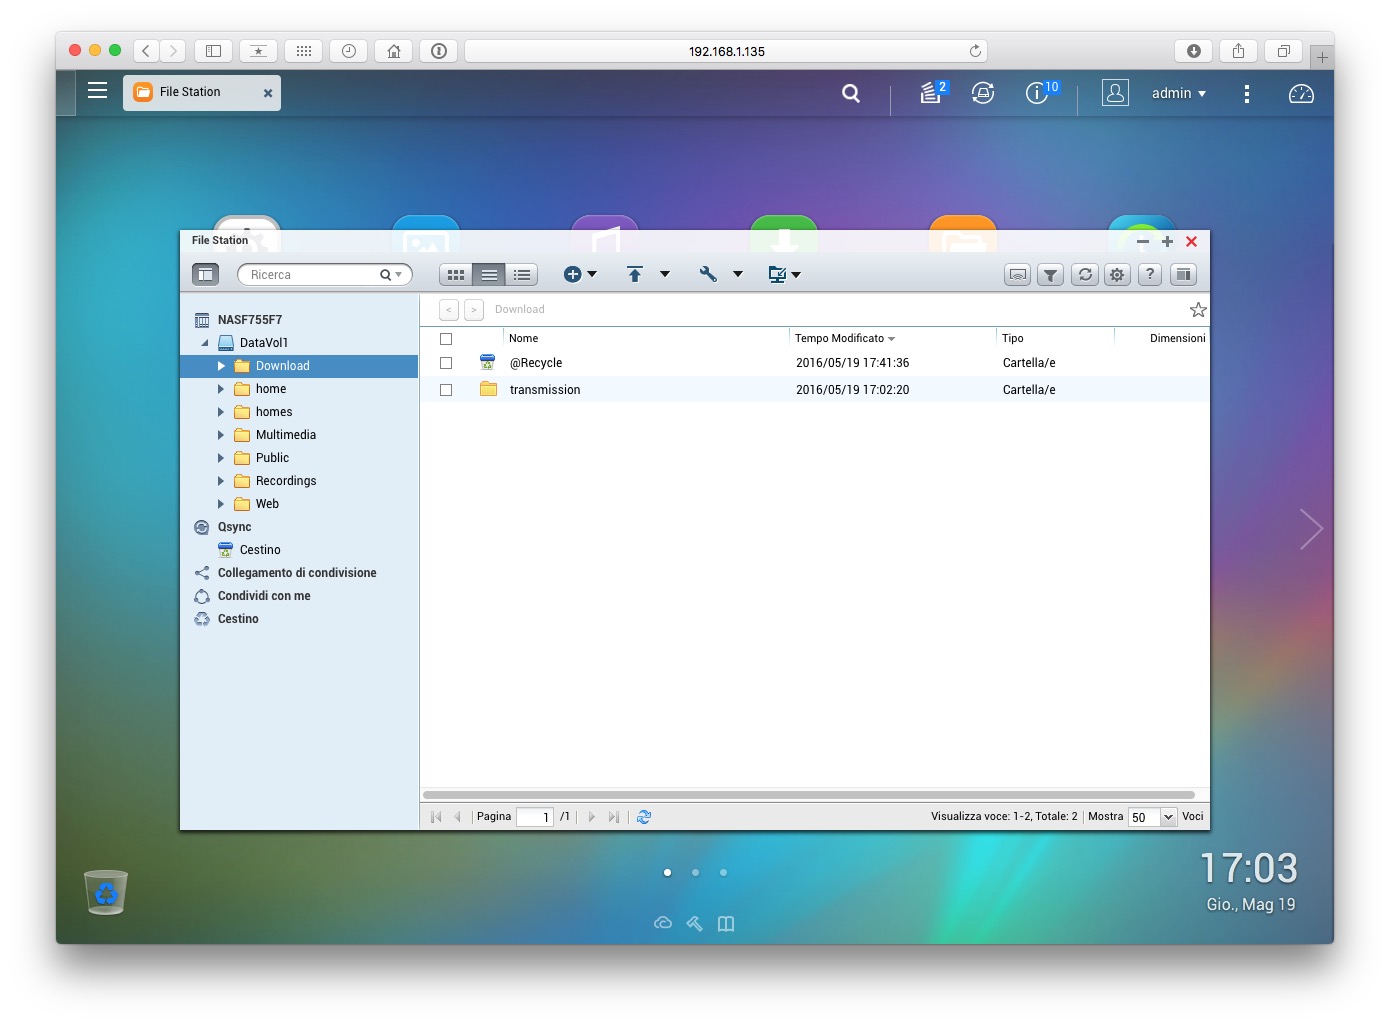Switch to list view
This screenshot has height=1024, width=1390.
(489, 274)
